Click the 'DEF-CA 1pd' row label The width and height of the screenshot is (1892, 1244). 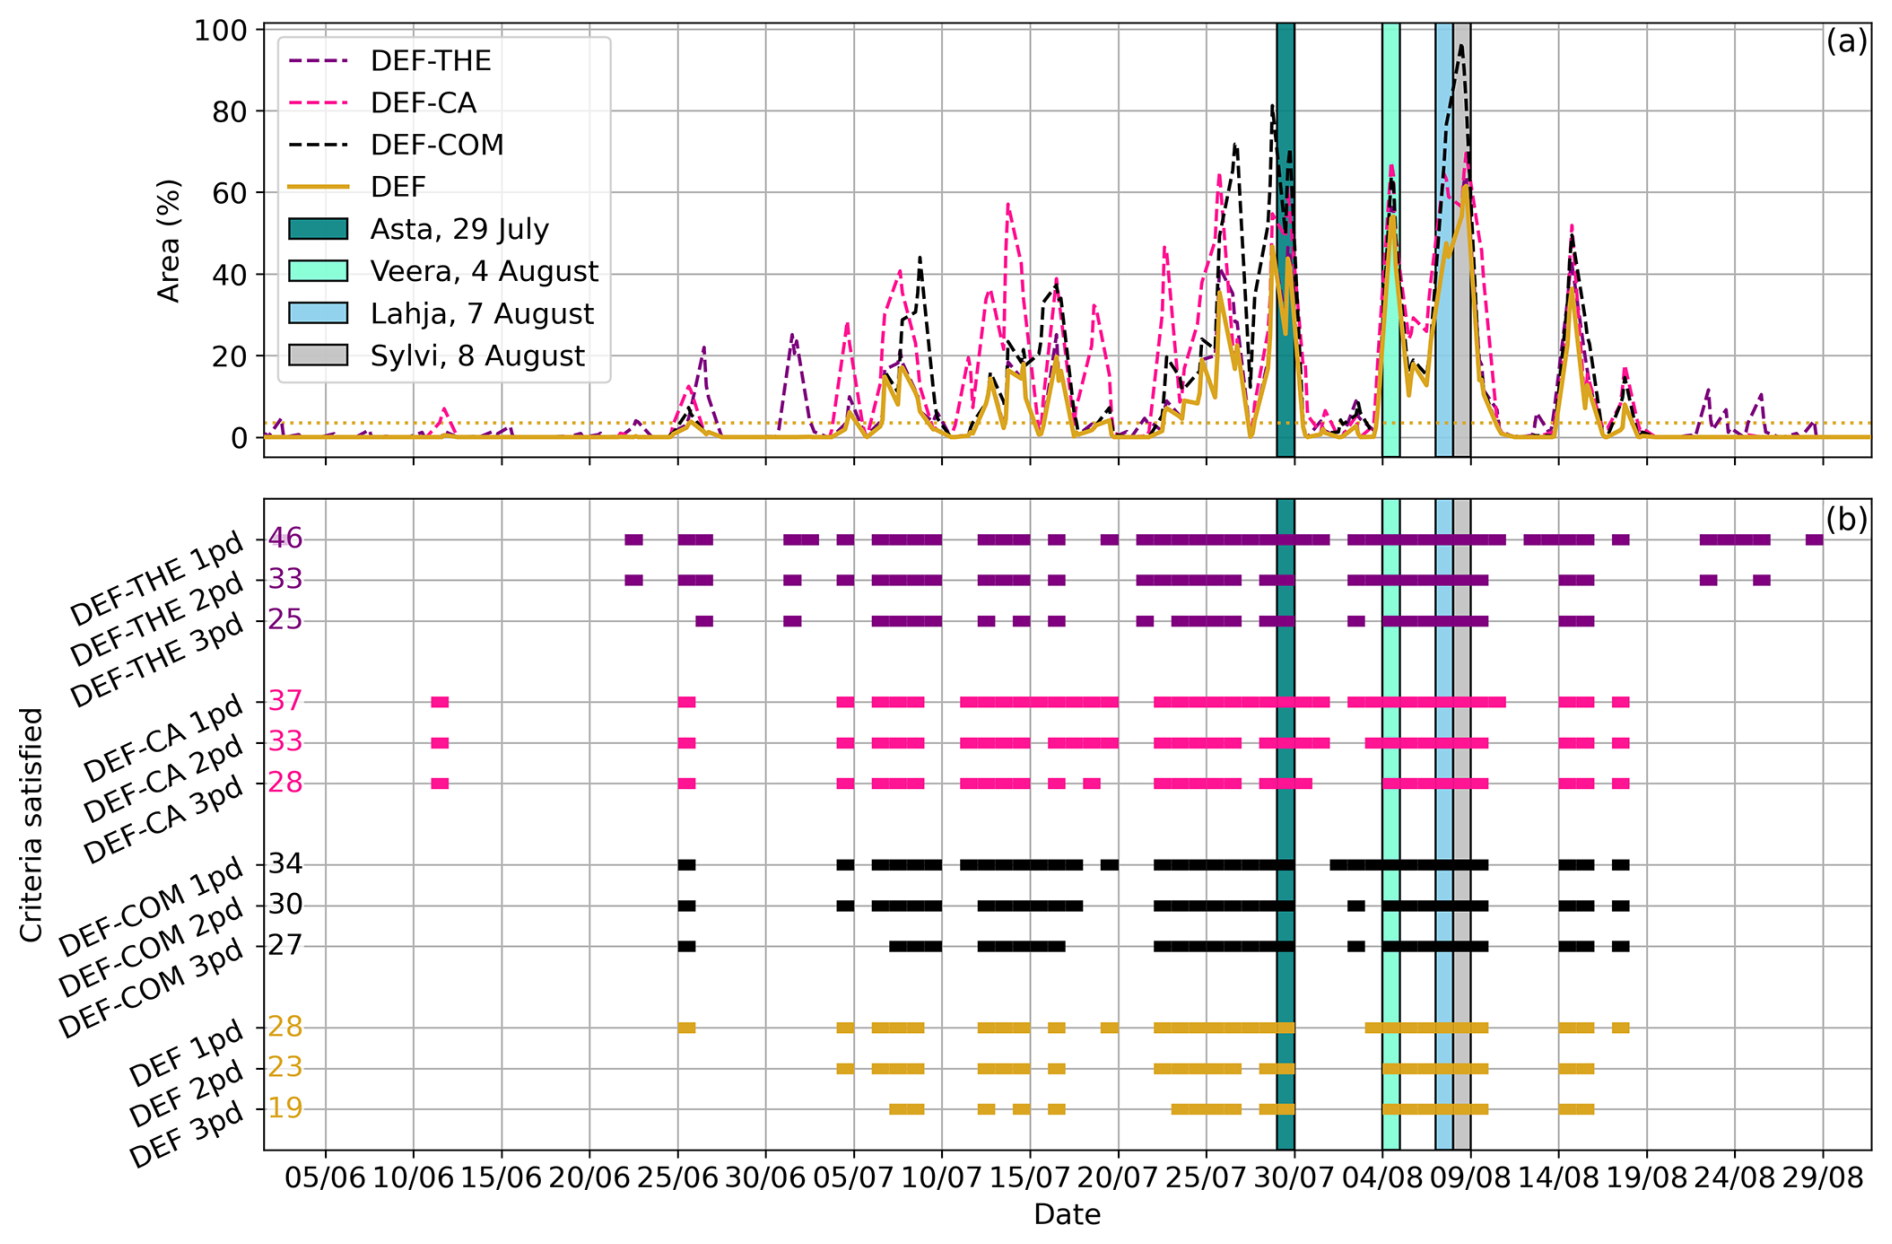[164, 737]
